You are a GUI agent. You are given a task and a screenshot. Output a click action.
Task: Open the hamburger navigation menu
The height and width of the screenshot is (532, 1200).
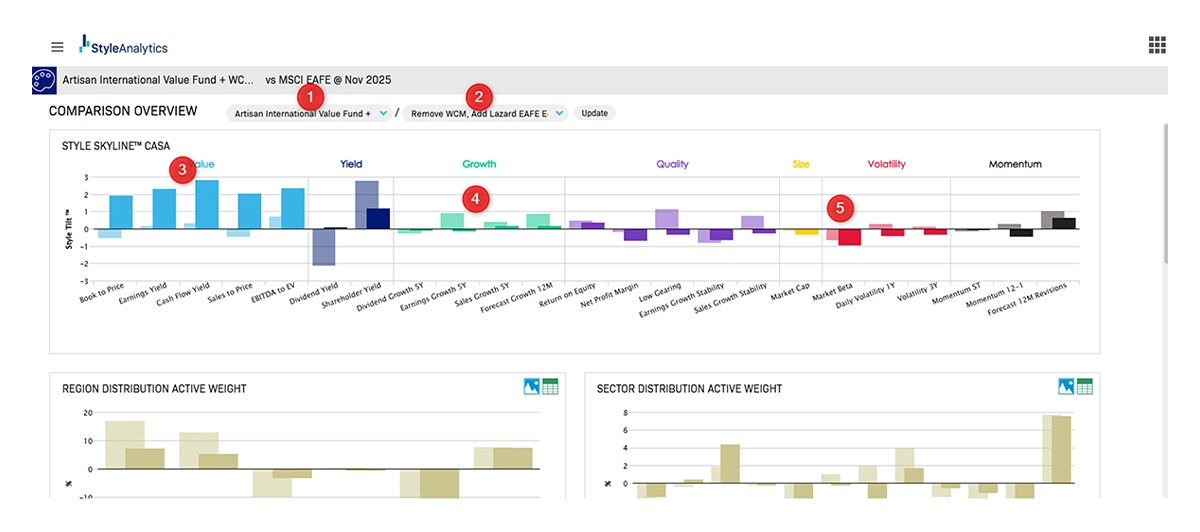coord(57,47)
